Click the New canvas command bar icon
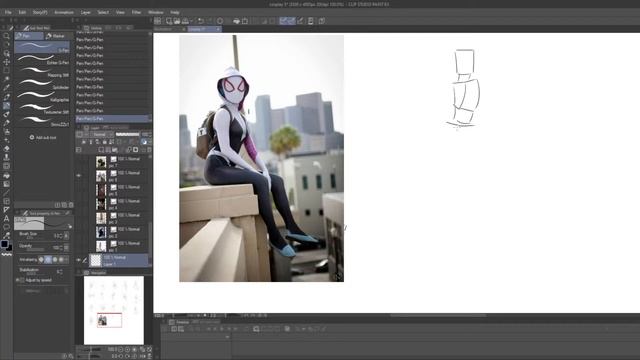The width and height of the screenshot is (640, 360). point(169,21)
